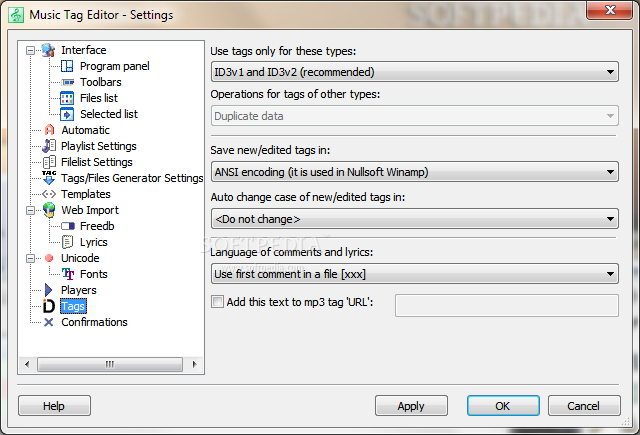Click the Confirmations X icon

[49, 322]
